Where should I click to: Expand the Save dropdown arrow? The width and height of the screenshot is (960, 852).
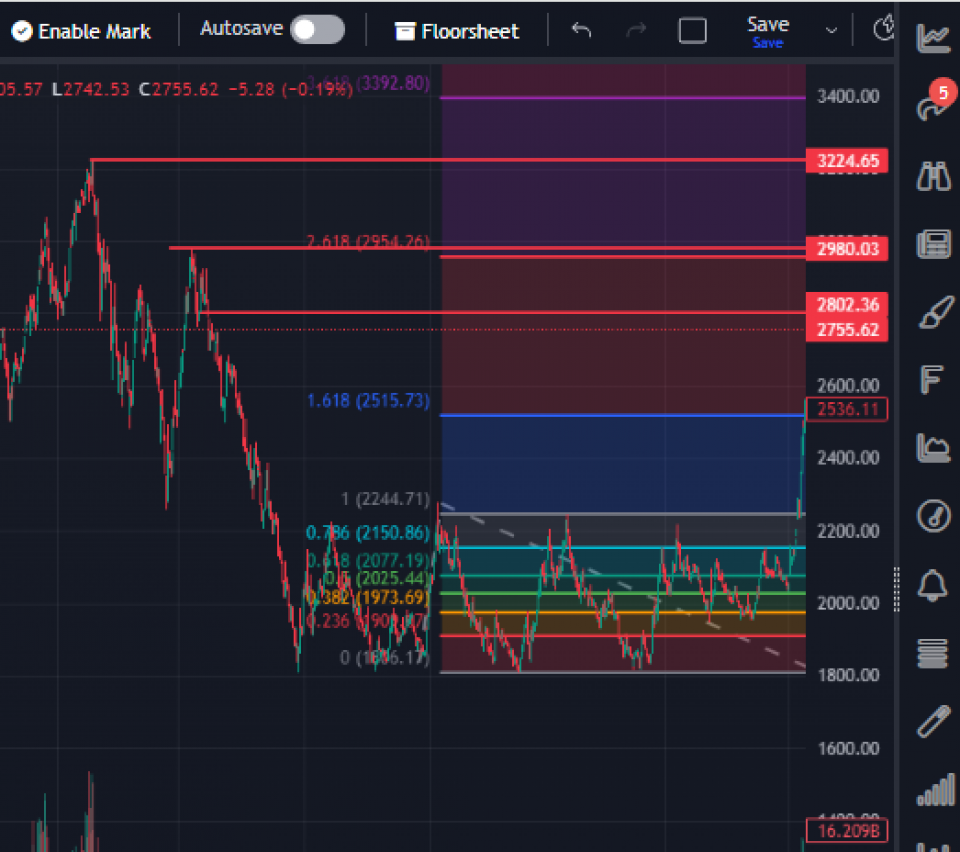tap(831, 30)
